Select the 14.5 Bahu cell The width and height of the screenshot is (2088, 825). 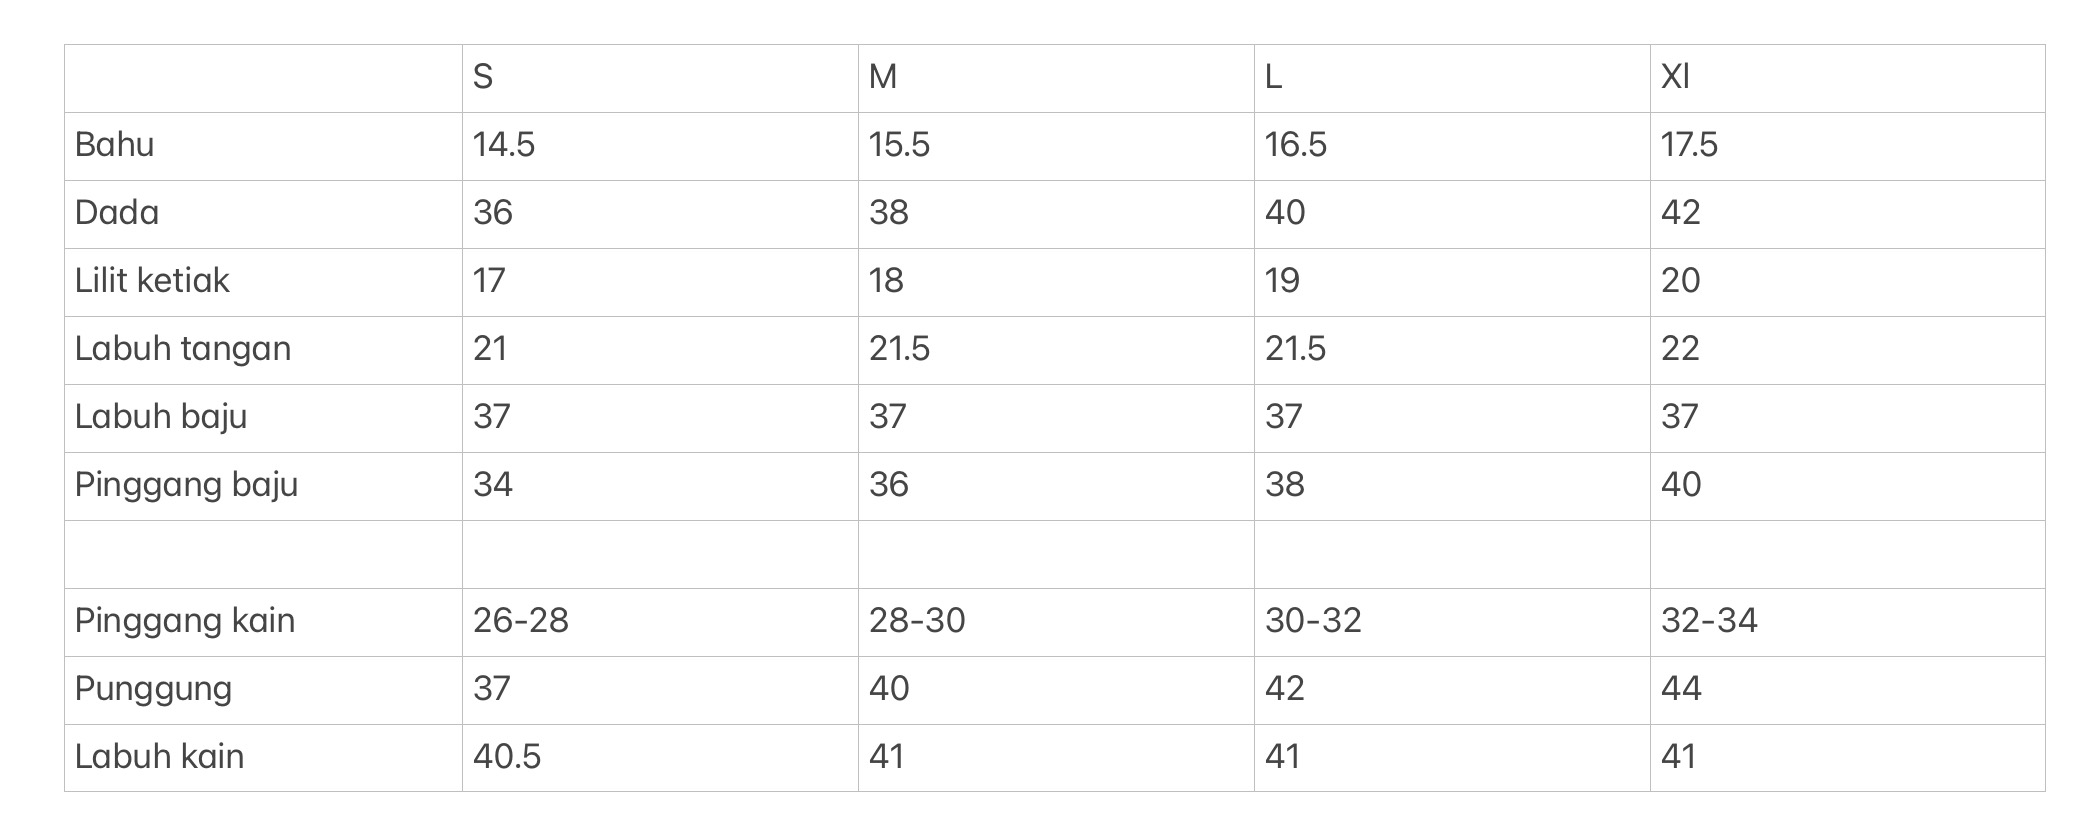point(504,145)
